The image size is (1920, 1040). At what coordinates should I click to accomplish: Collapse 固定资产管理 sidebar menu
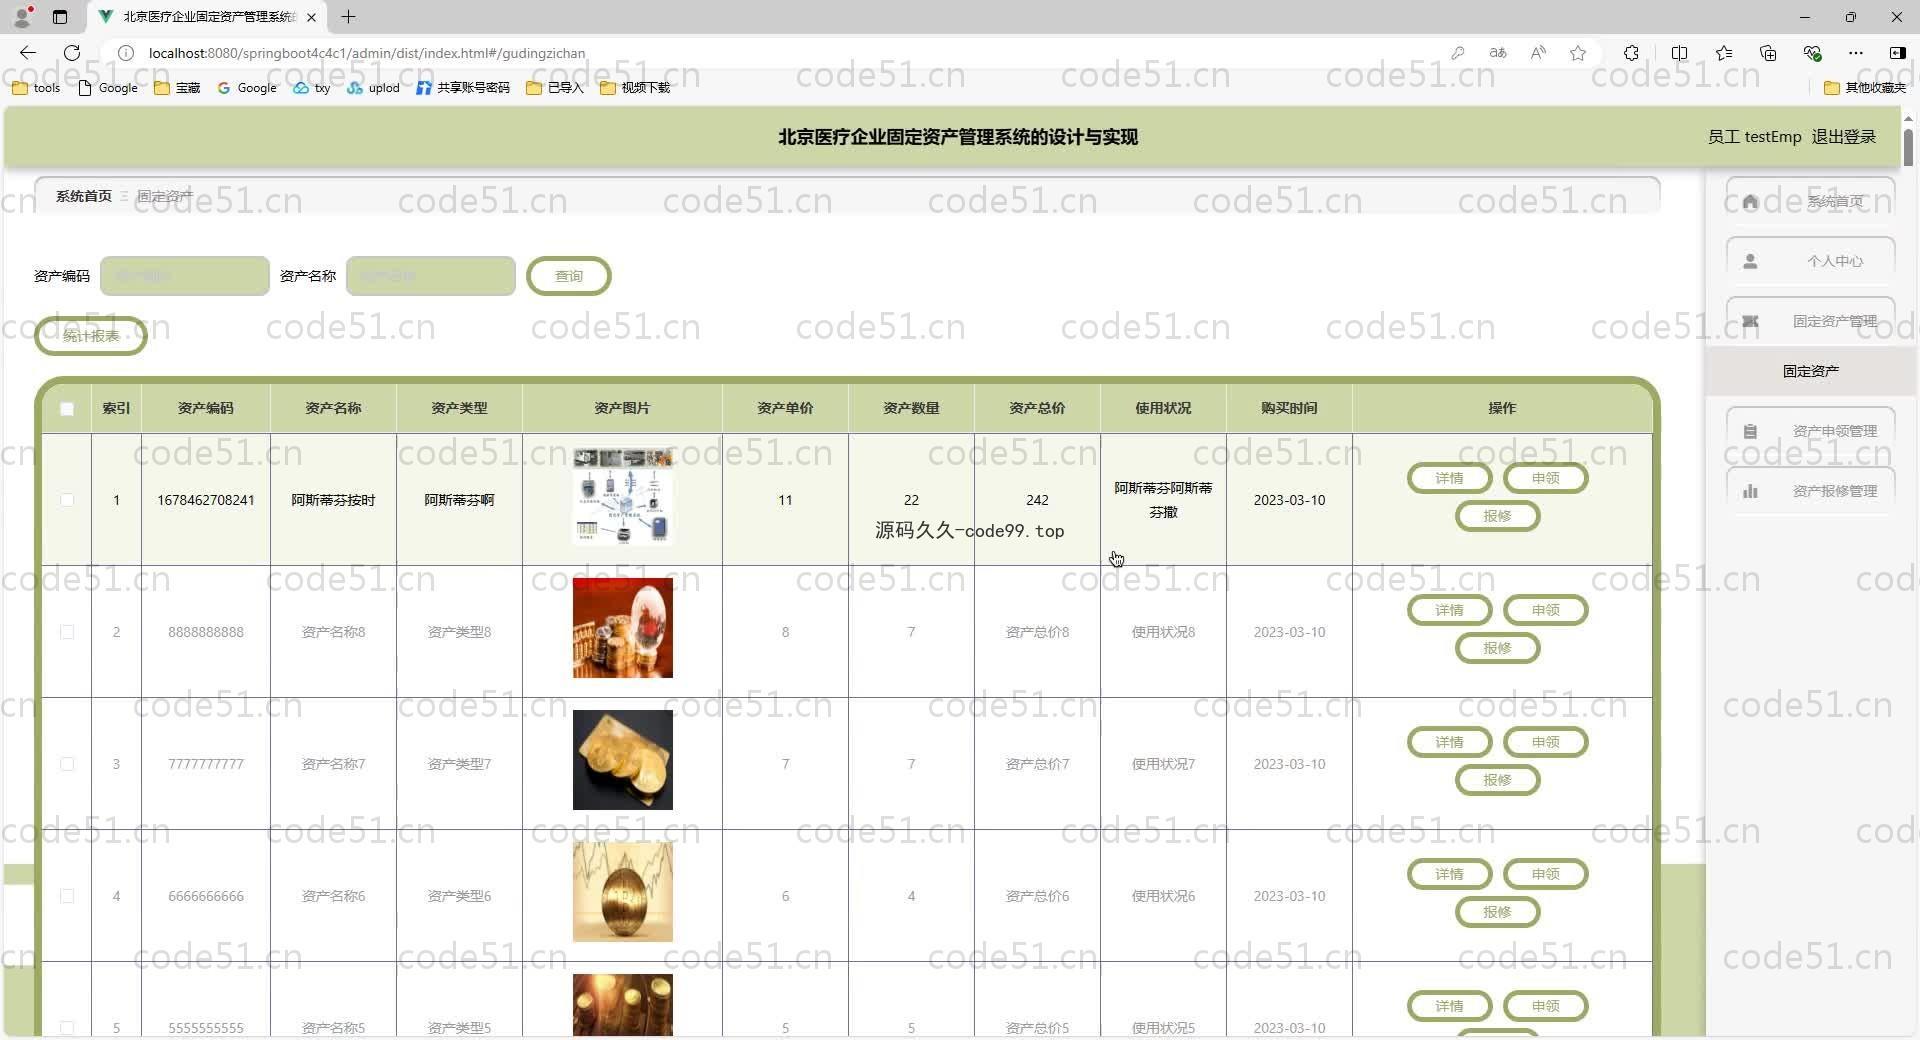(x=1810, y=321)
